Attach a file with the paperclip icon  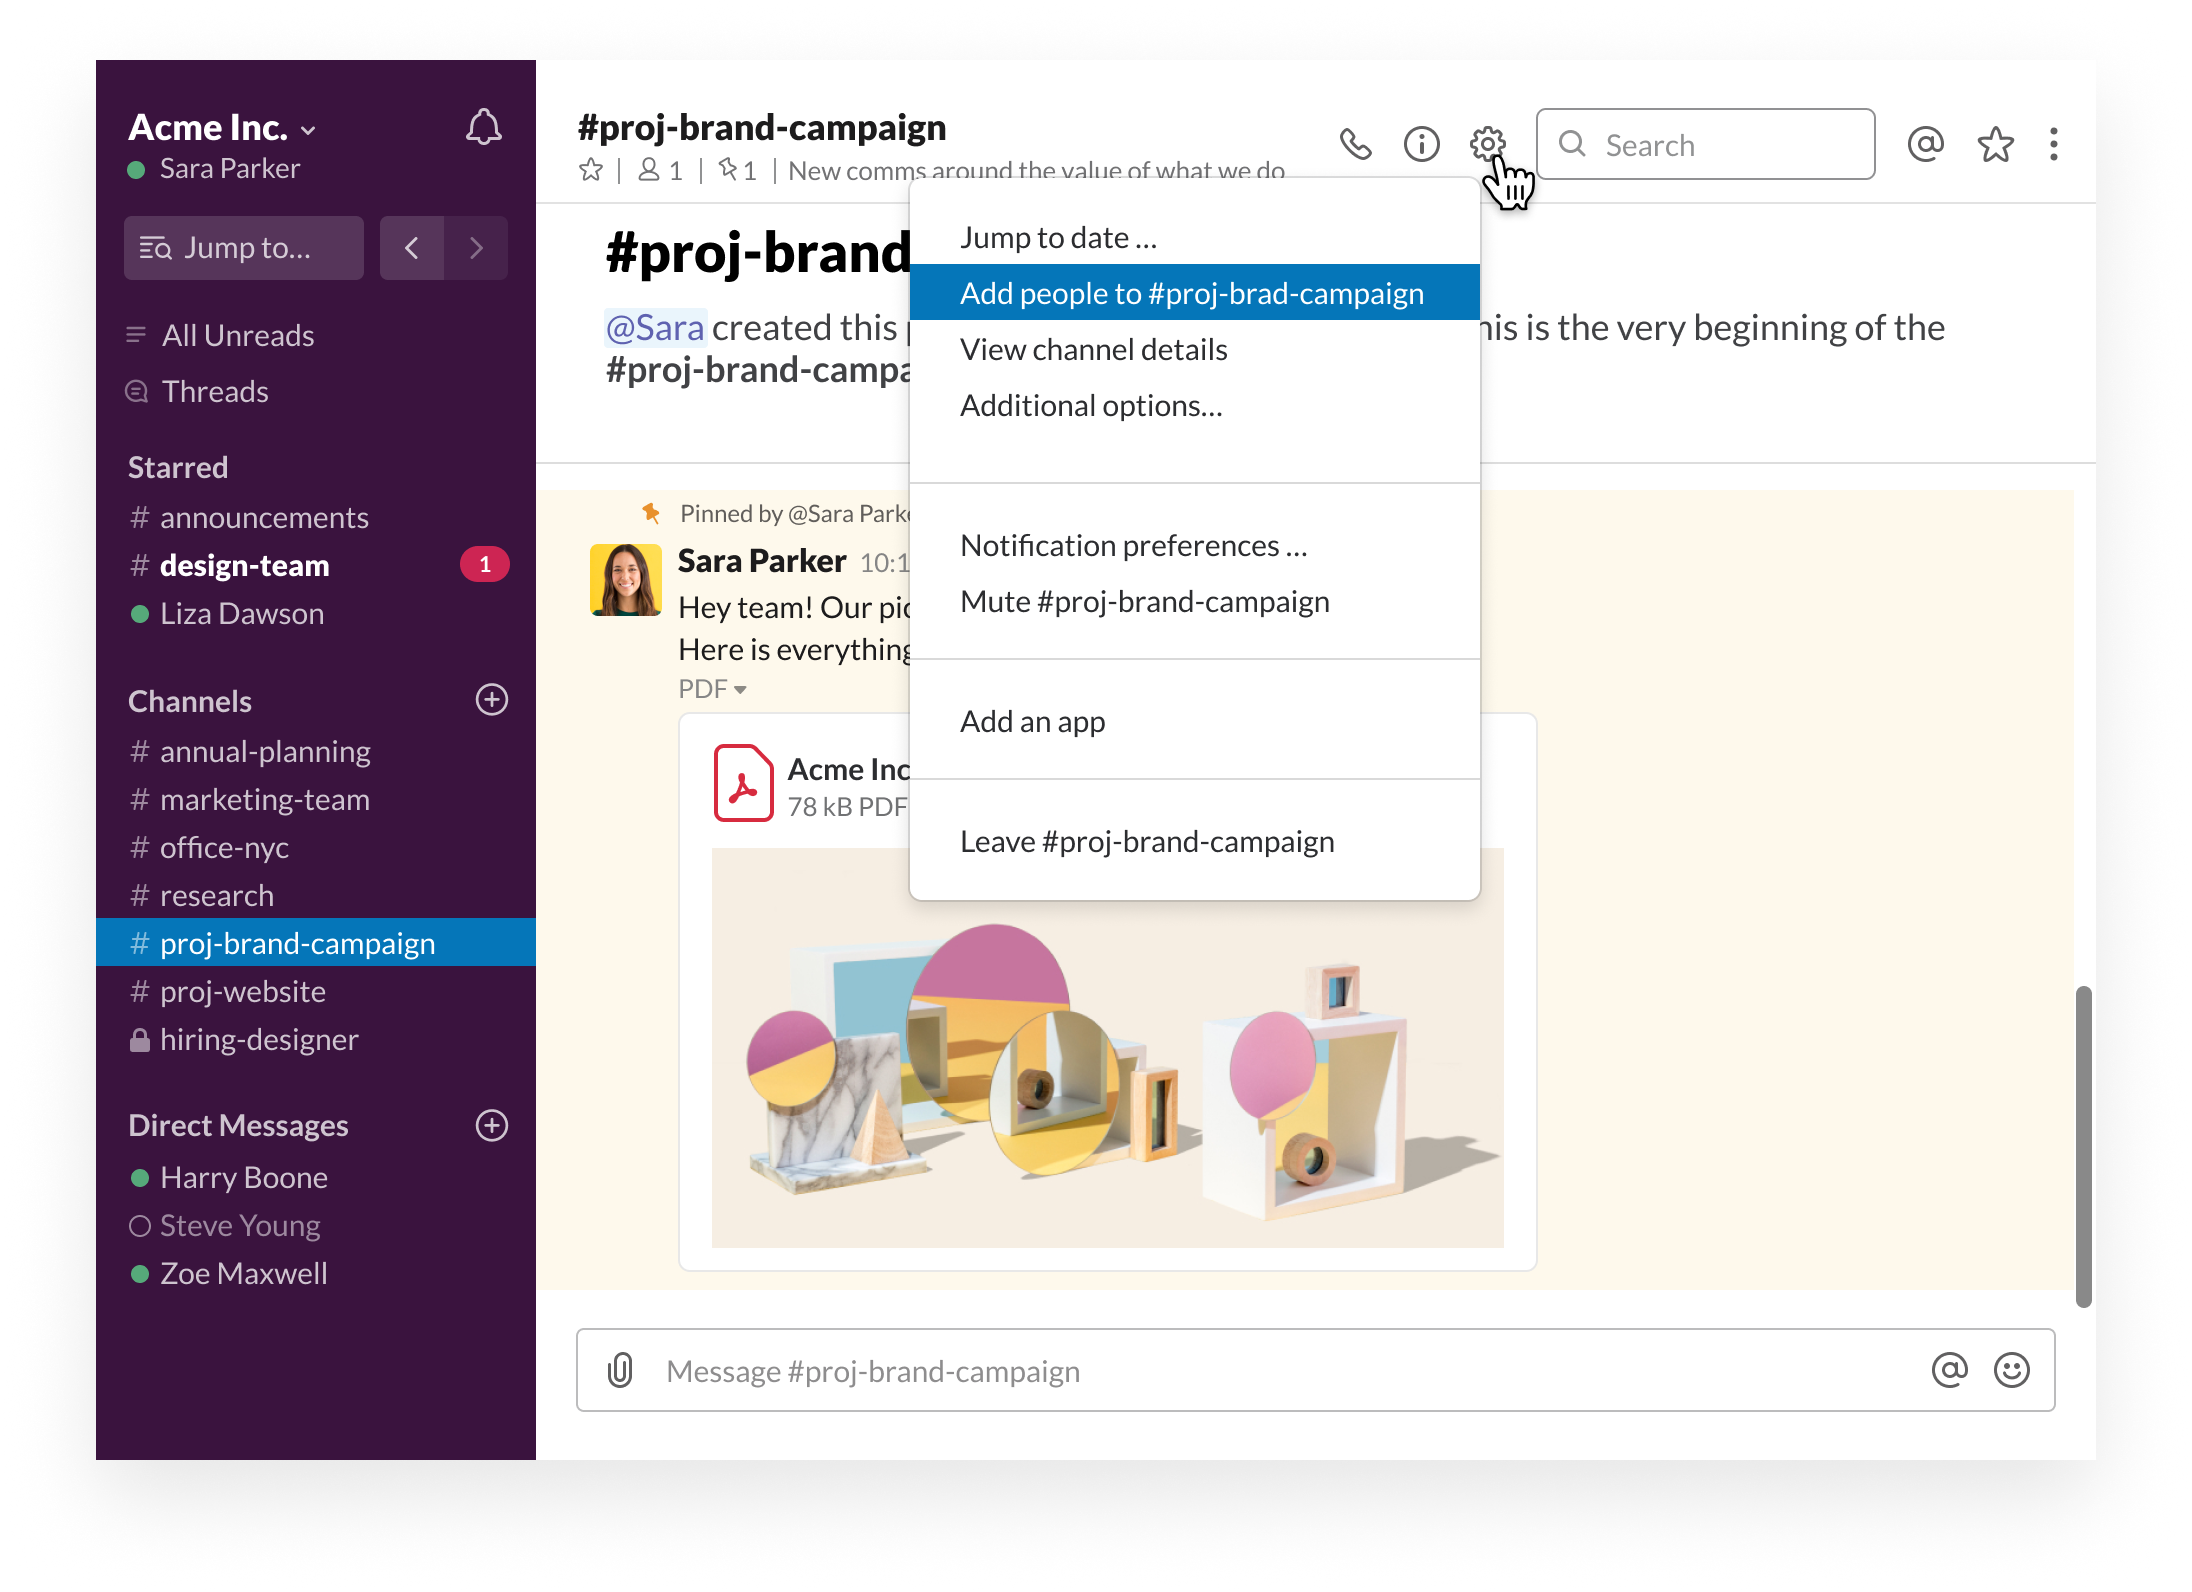tap(620, 1370)
